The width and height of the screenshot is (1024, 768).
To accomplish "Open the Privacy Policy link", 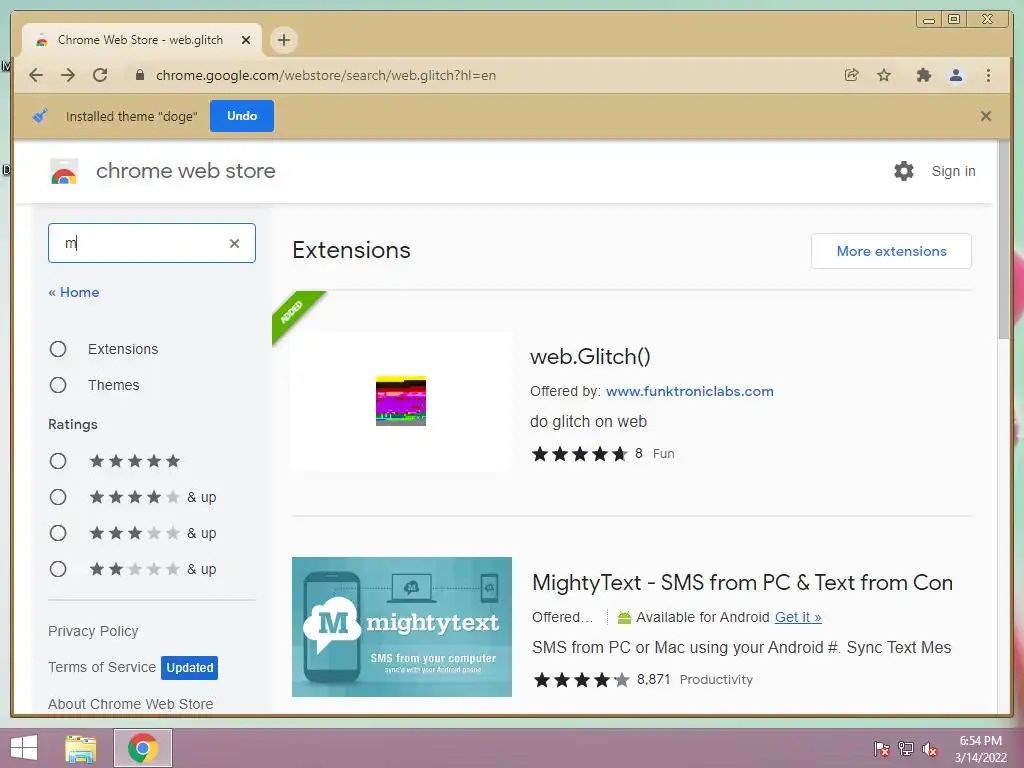I will pos(93,631).
